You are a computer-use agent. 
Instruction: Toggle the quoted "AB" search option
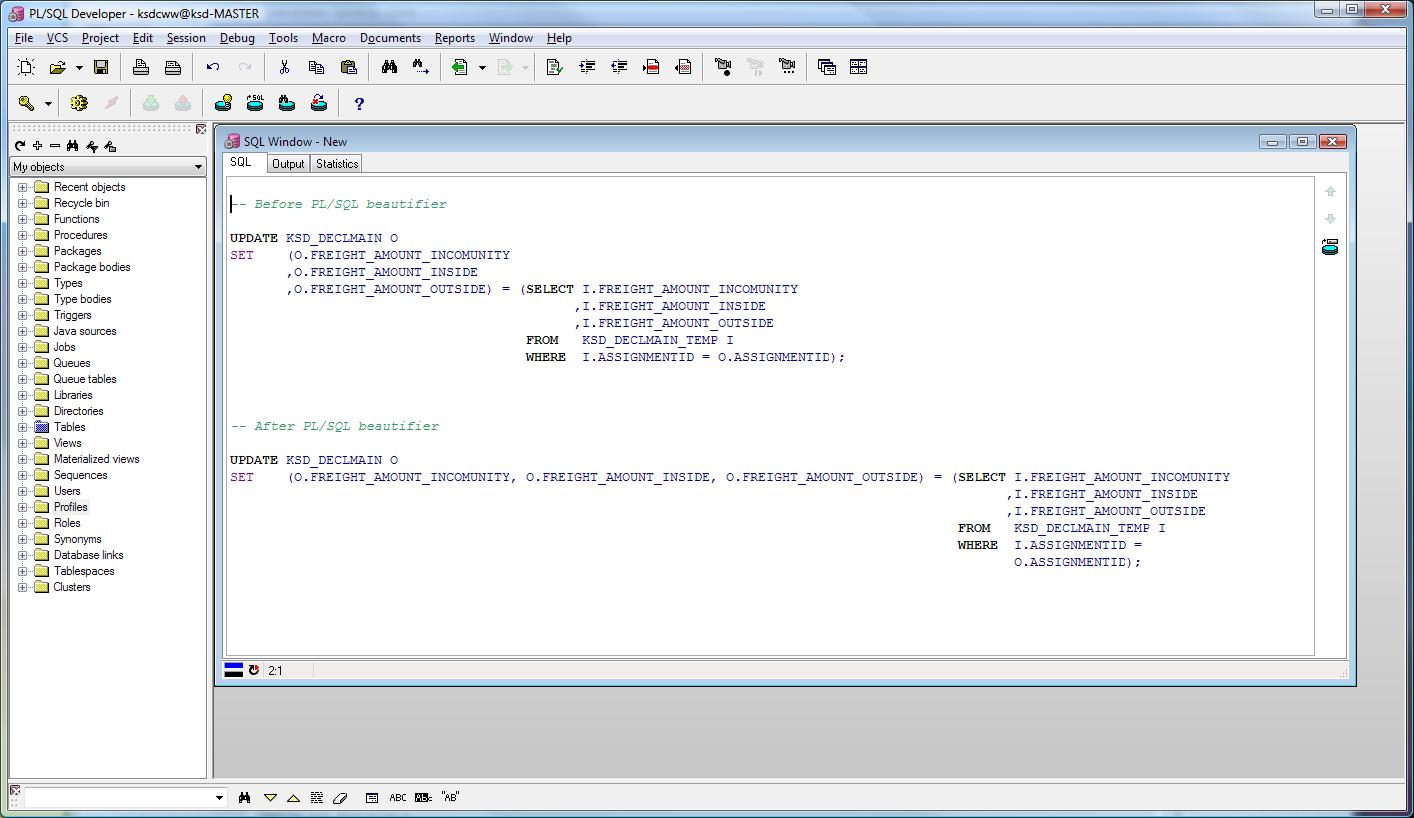[449, 797]
